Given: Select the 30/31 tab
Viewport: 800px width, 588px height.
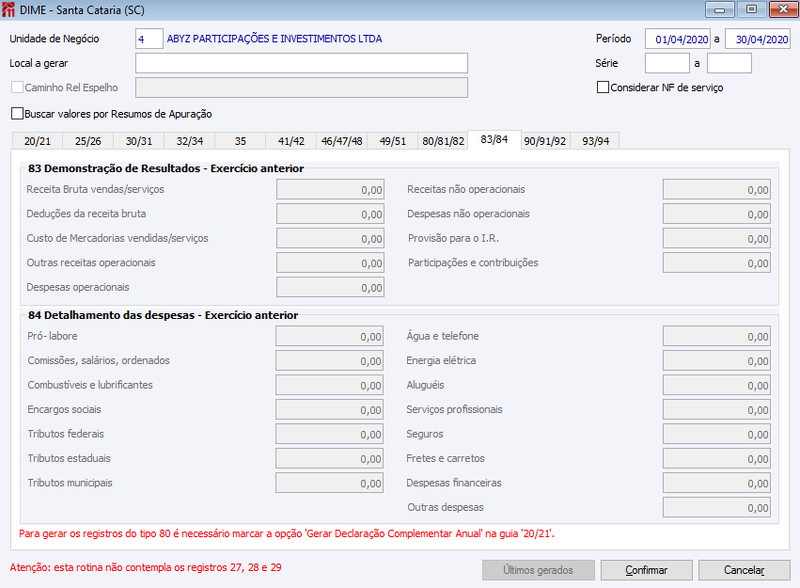Looking at the screenshot, I should click(139, 141).
